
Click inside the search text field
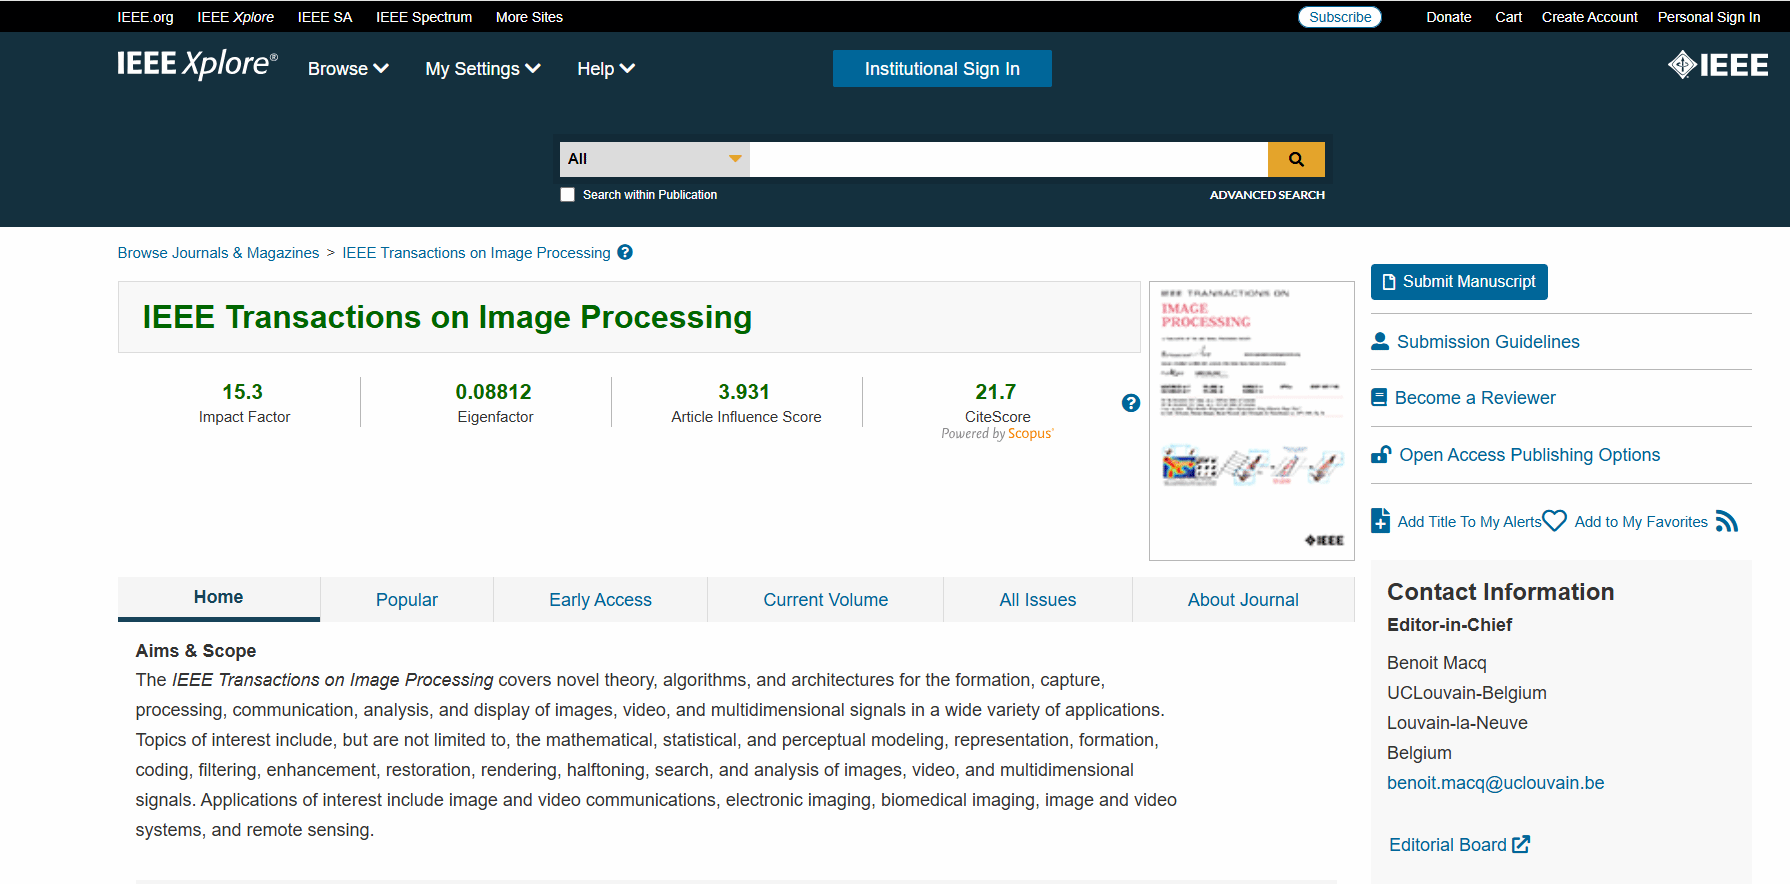[1009, 159]
